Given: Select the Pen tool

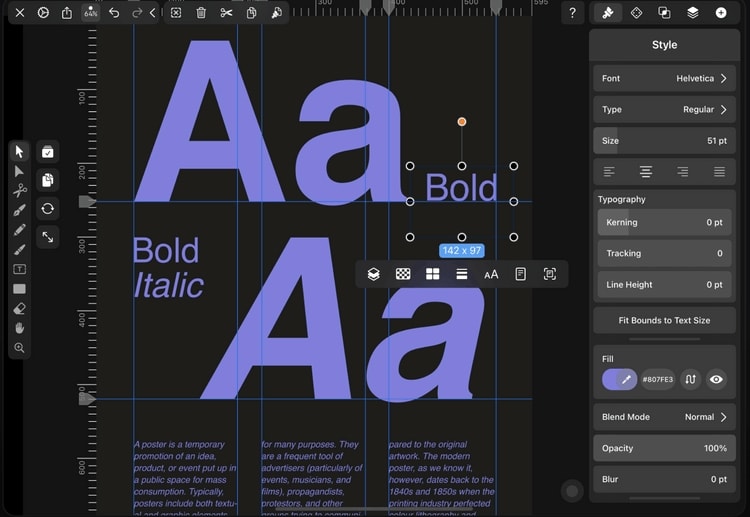Looking at the screenshot, I should pos(19,210).
